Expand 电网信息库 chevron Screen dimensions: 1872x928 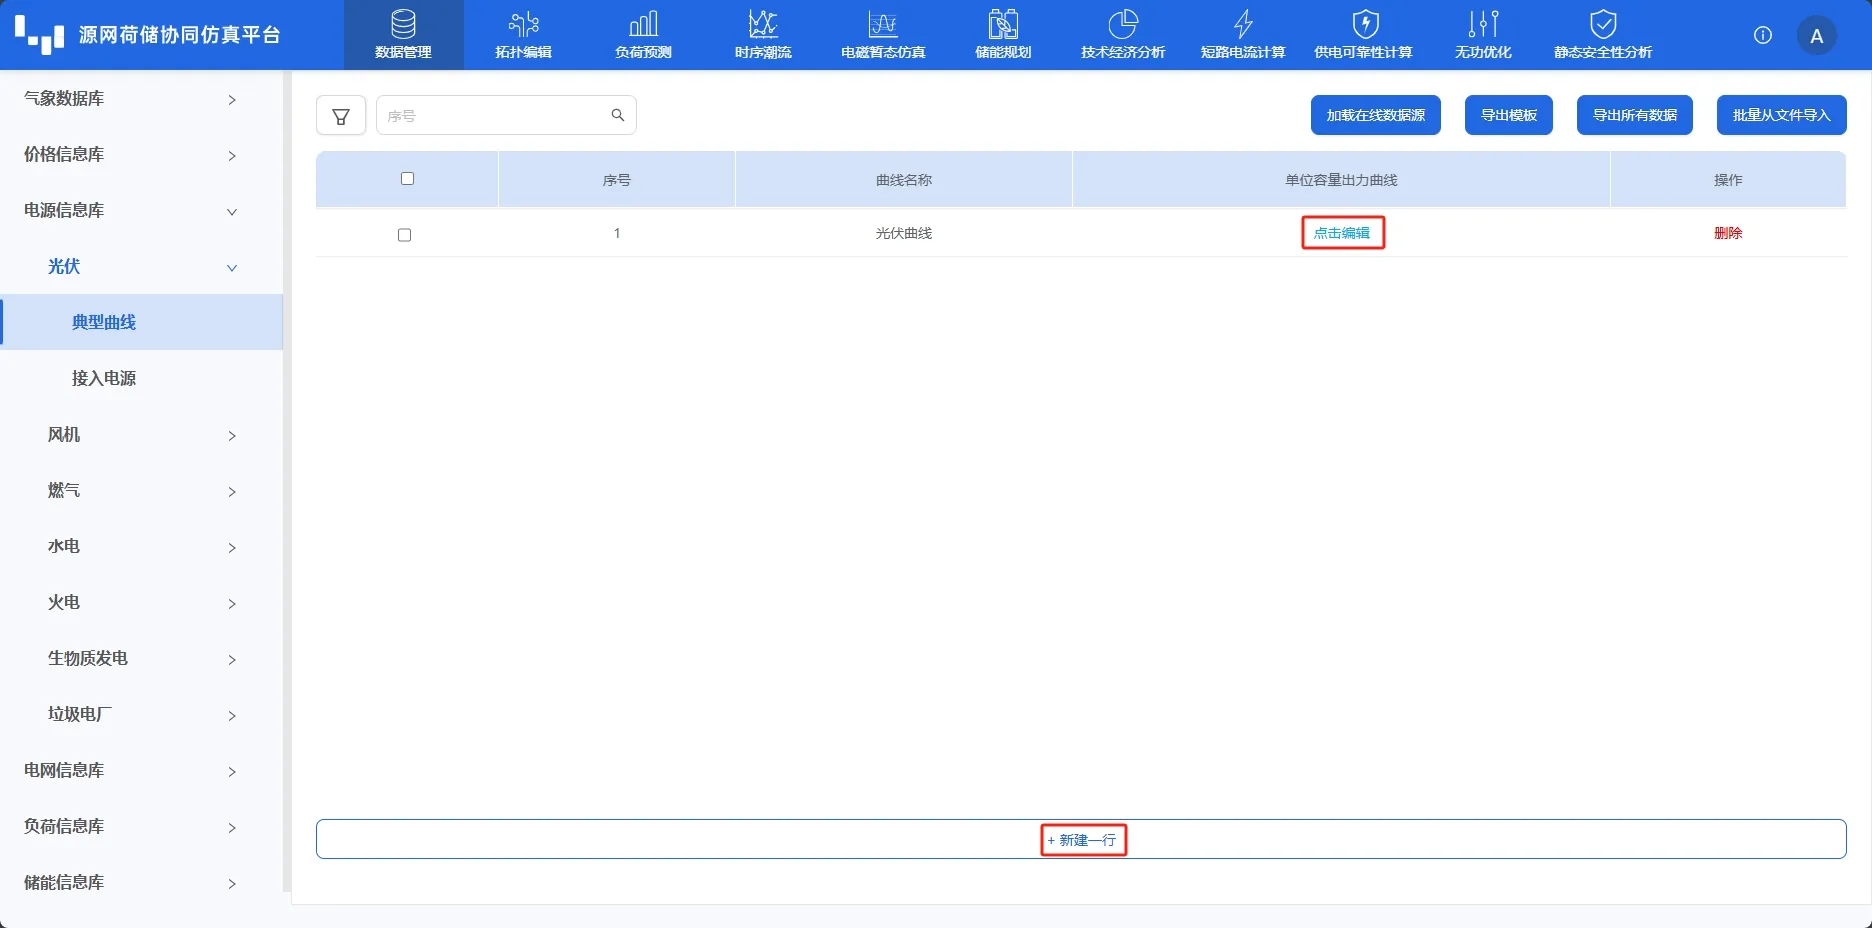click(232, 771)
